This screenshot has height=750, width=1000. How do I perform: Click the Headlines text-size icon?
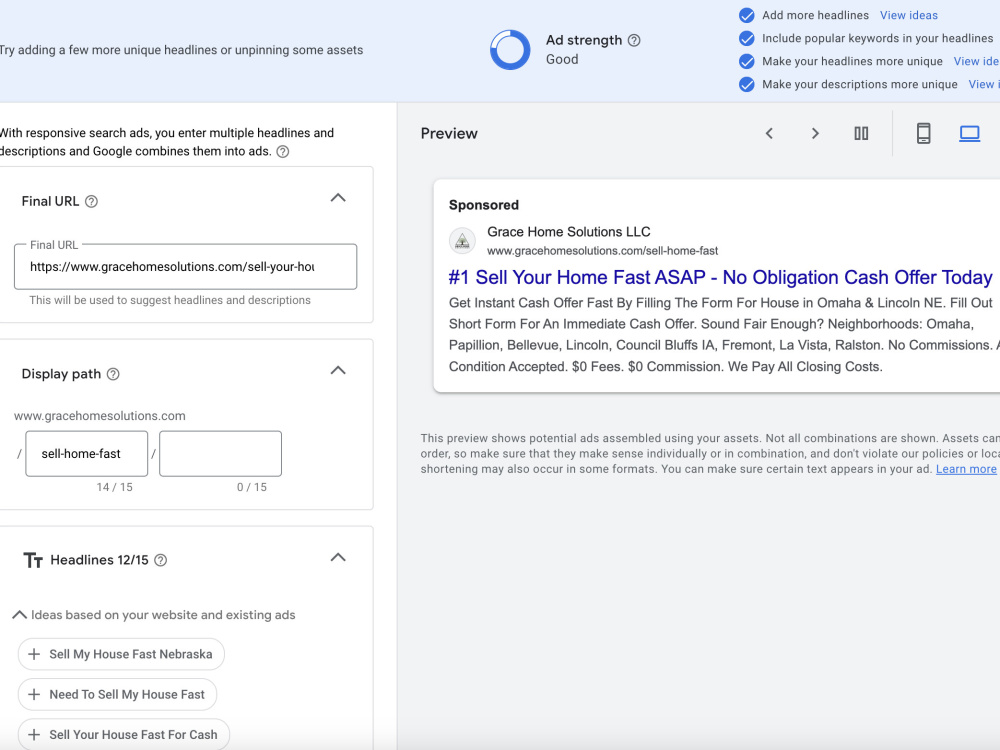tap(33, 560)
